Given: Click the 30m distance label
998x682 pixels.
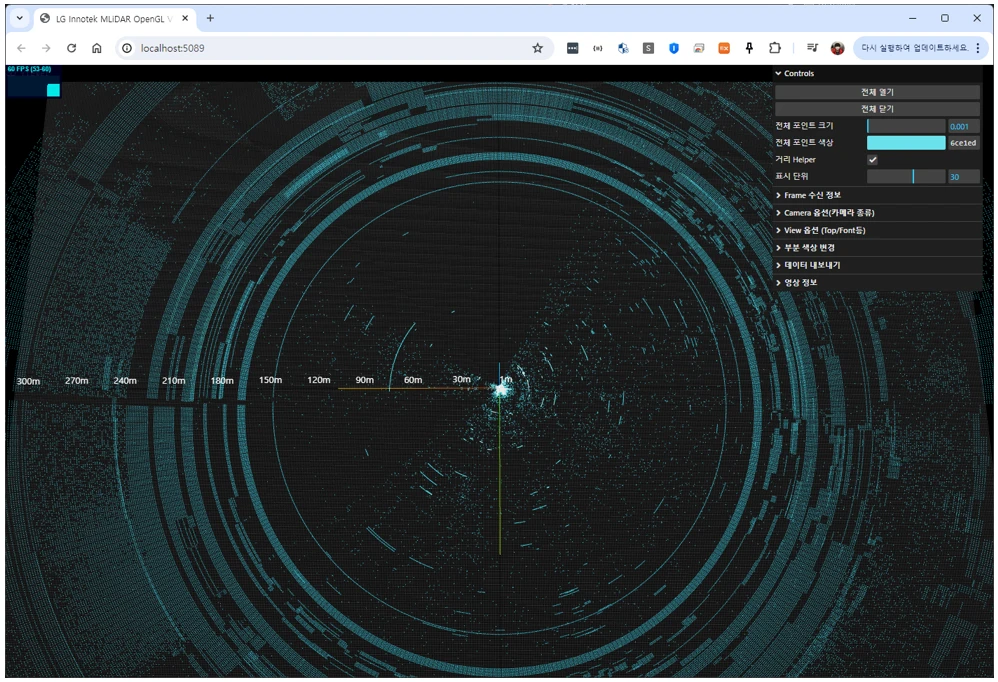Looking at the screenshot, I should [461, 379].
